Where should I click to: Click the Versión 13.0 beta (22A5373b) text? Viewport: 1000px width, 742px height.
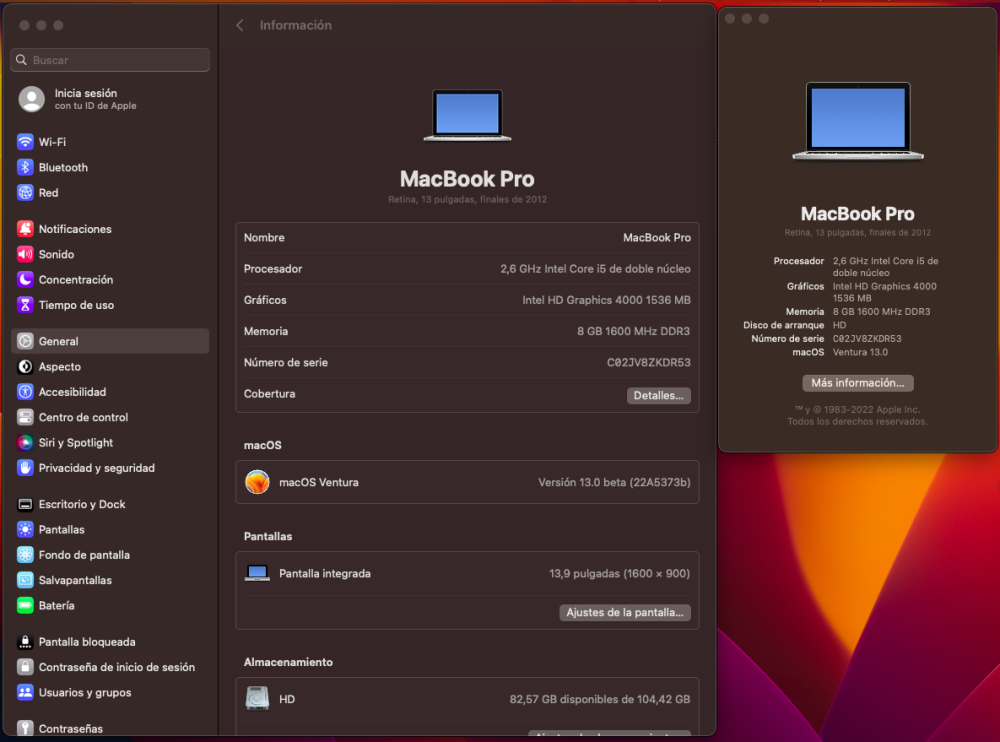pyautogui.click(x=614, y=482)
